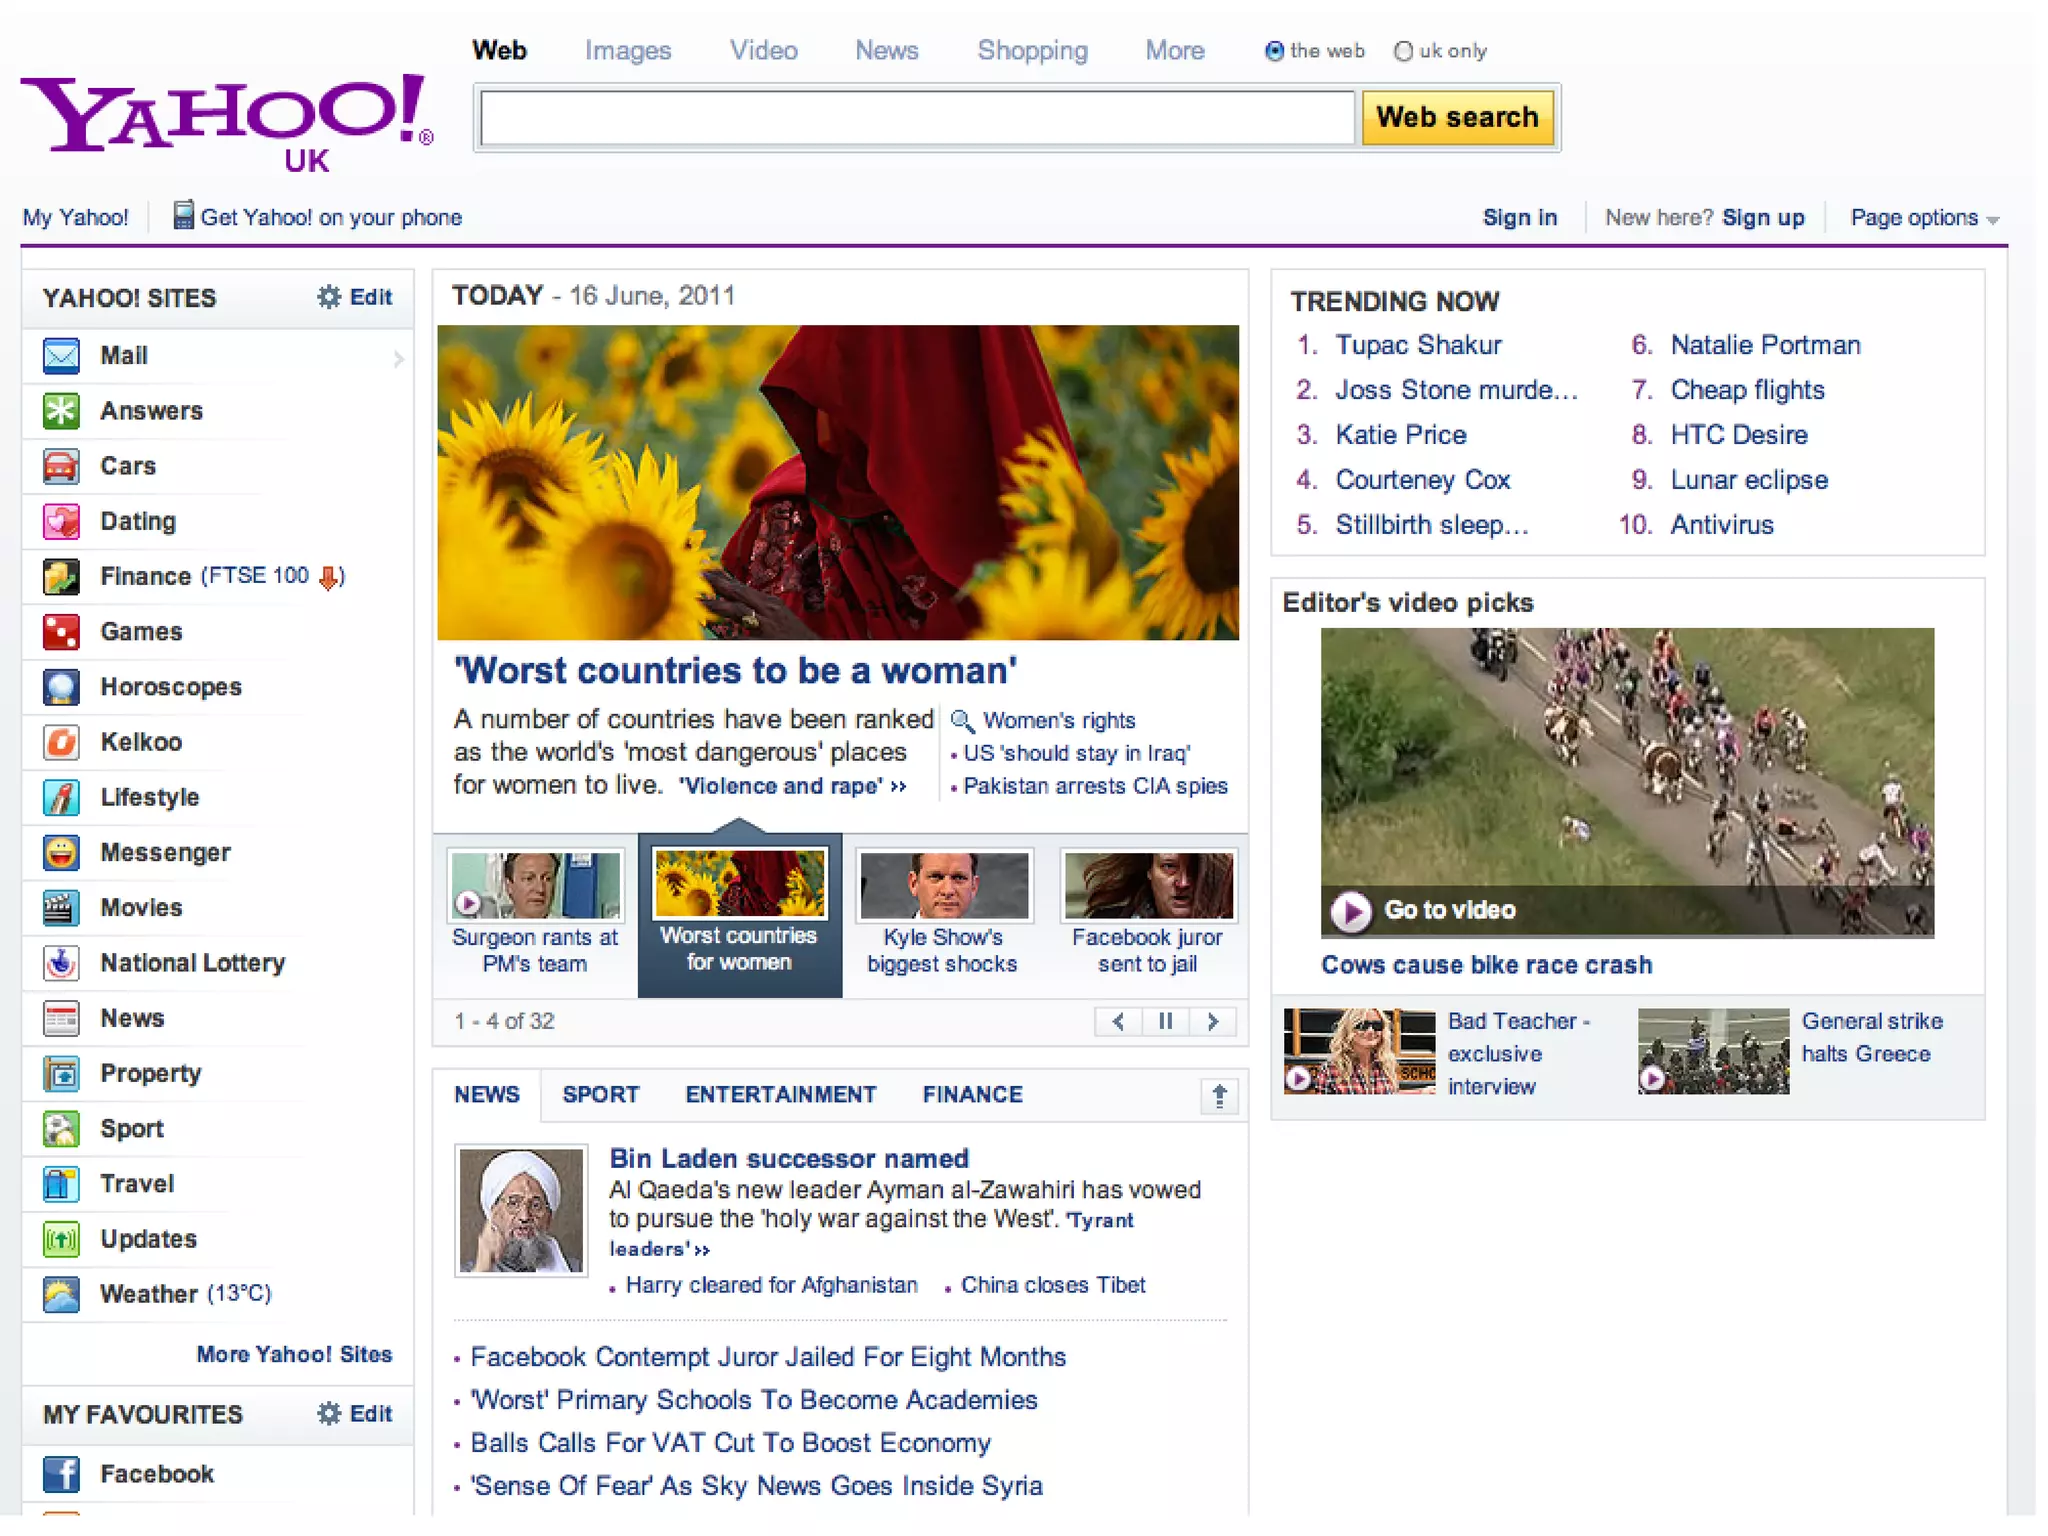Switch to the Sport news tab
This screenshot has height=1536, width=2048.
pos(600,1095)
